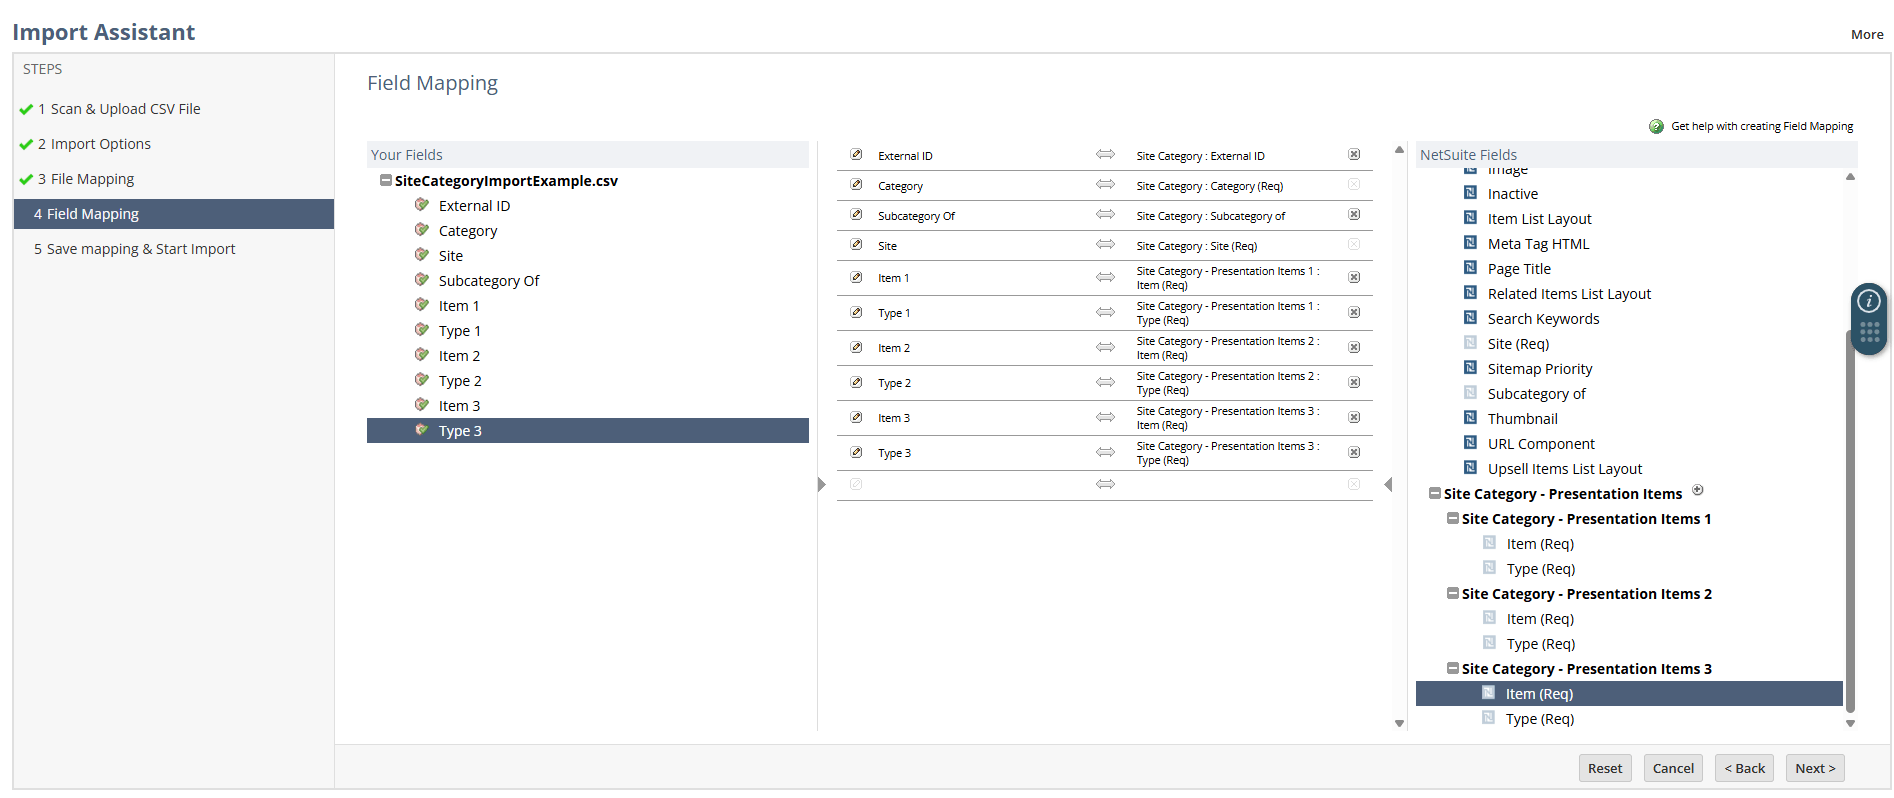Remove the Item 1 mapping row

click(1354, 277)
